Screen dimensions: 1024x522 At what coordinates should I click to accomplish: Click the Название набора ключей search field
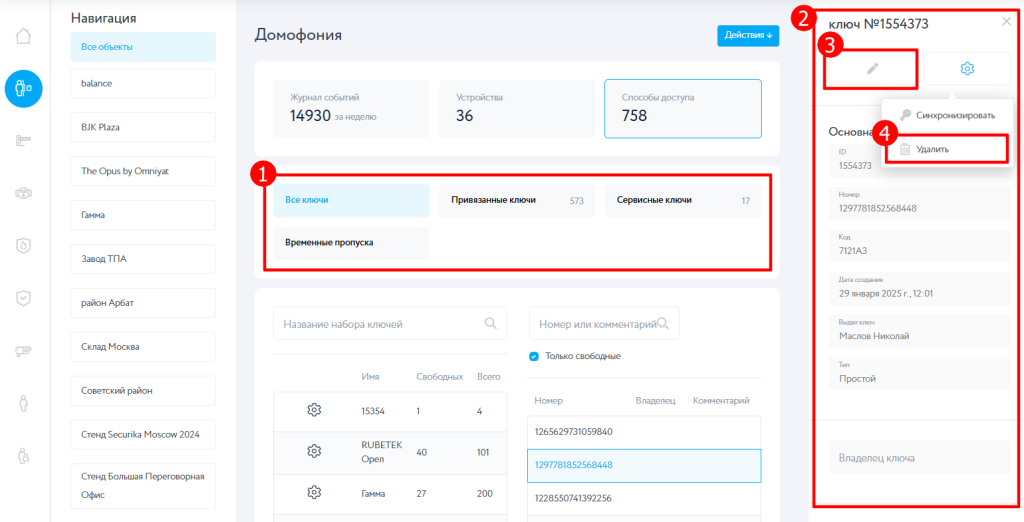(x=390, y=323)
